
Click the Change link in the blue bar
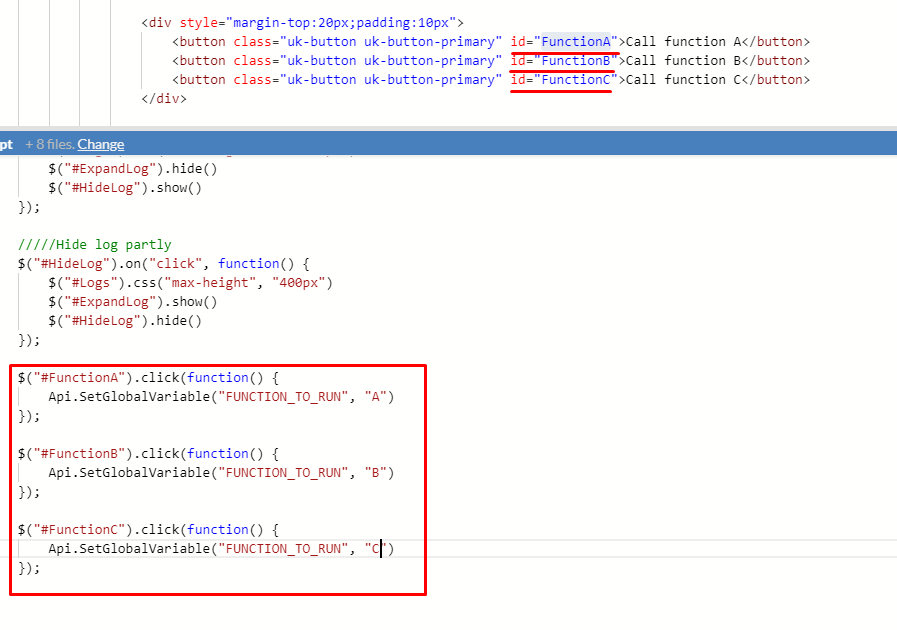(x=101, y=144)
